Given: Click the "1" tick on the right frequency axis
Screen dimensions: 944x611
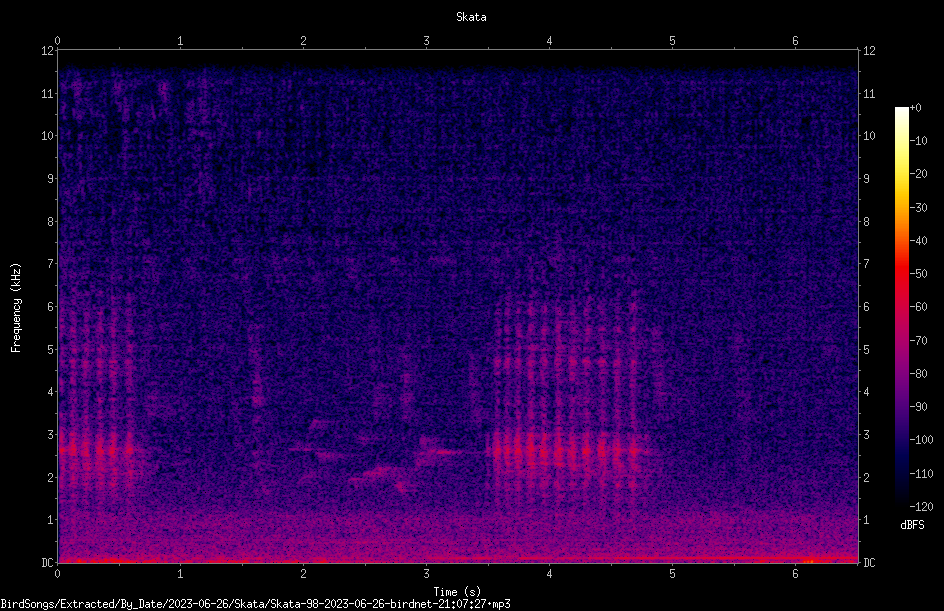Looking at the screenshot, I should pyautogui.click(x=866, y=520).
